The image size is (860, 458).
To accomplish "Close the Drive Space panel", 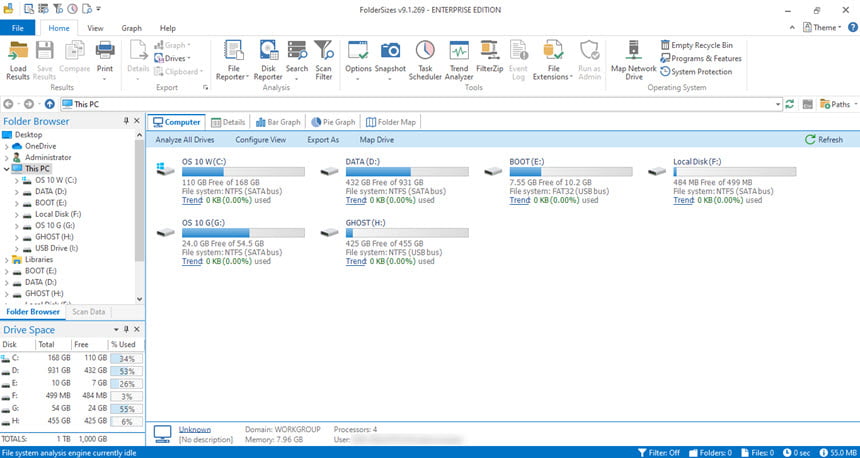I will click(137, 329).
